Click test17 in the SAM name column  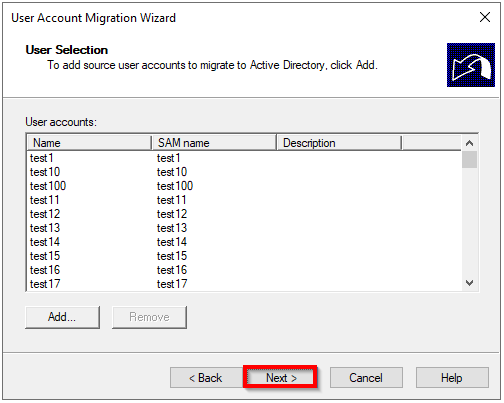click(x=172, y=284)
